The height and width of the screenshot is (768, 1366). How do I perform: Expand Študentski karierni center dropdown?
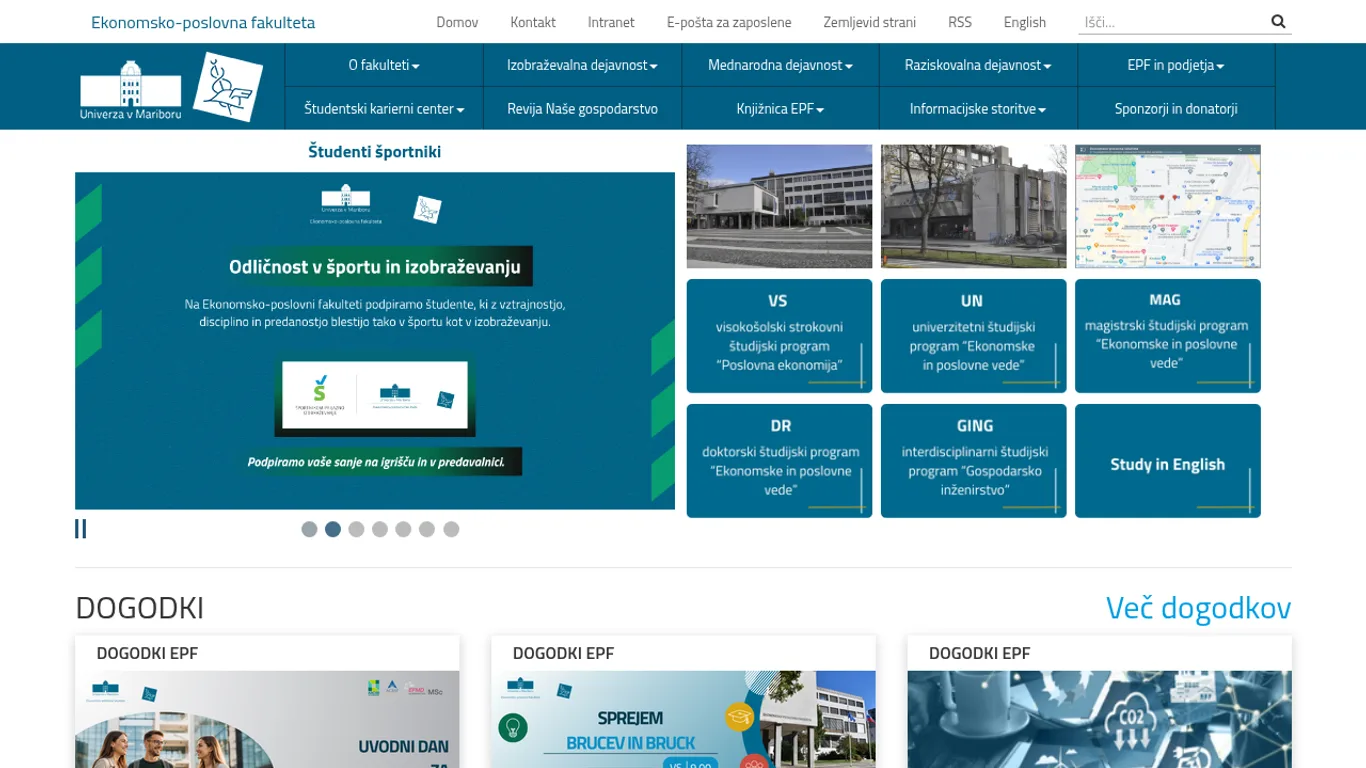(x=384, y=108)
